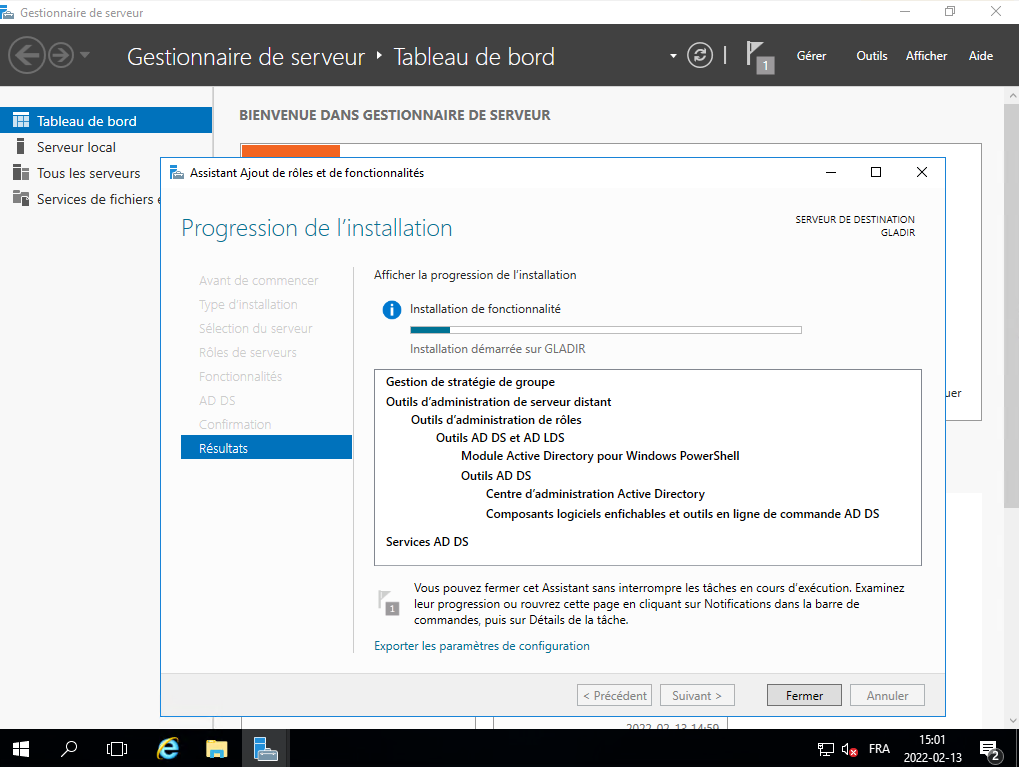Select the Type d'installation wizard step

click(248, 304)
